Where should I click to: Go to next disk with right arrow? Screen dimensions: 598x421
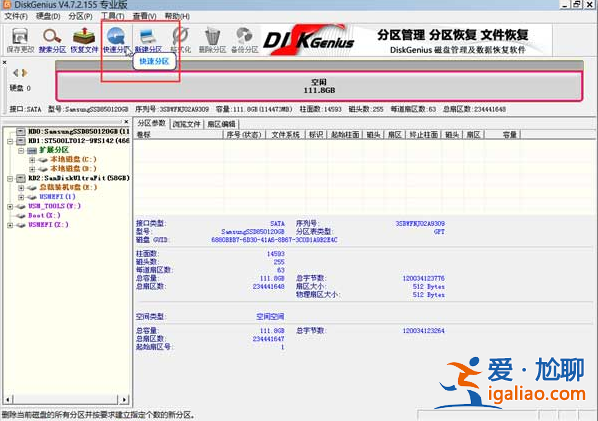point(24,72)
